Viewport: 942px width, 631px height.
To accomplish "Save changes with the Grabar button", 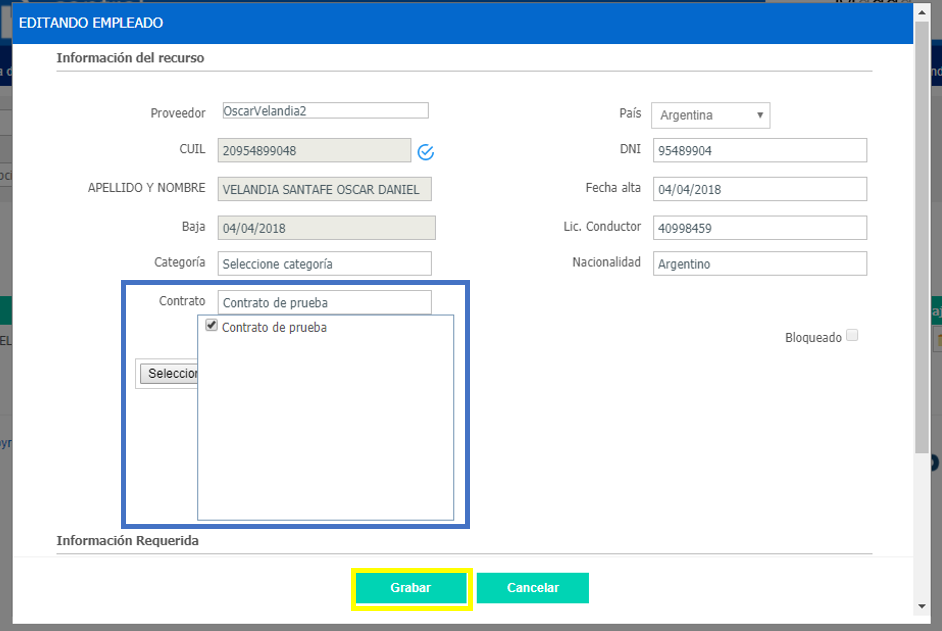I will point(411,588).
